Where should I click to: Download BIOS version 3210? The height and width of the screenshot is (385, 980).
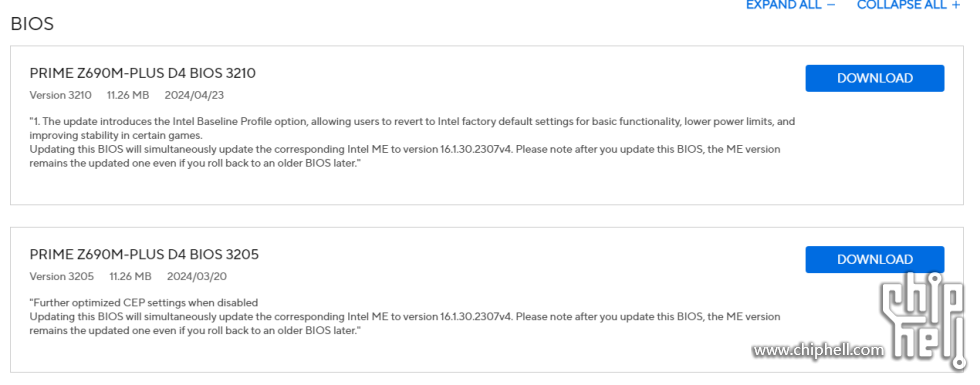pos(874,78)
